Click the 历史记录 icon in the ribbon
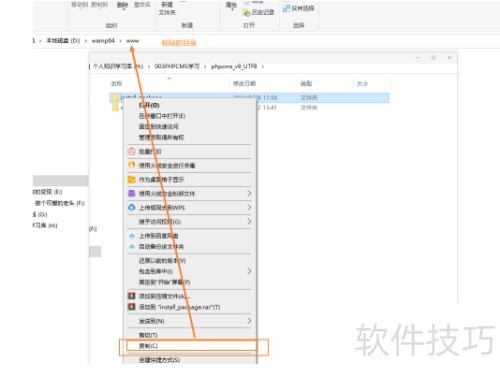The height and width of the screenshot is (377, 500). click(246, 13)
